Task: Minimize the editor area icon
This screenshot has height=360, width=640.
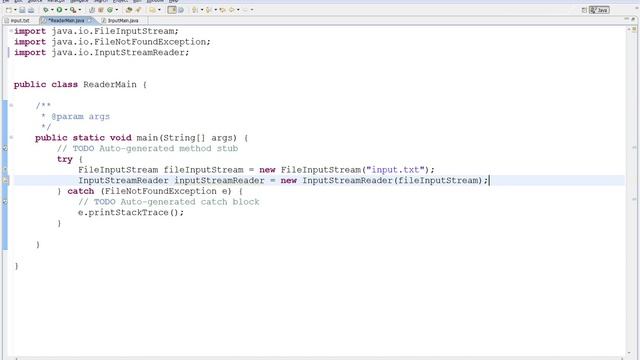Action: (x=627, y=19)
